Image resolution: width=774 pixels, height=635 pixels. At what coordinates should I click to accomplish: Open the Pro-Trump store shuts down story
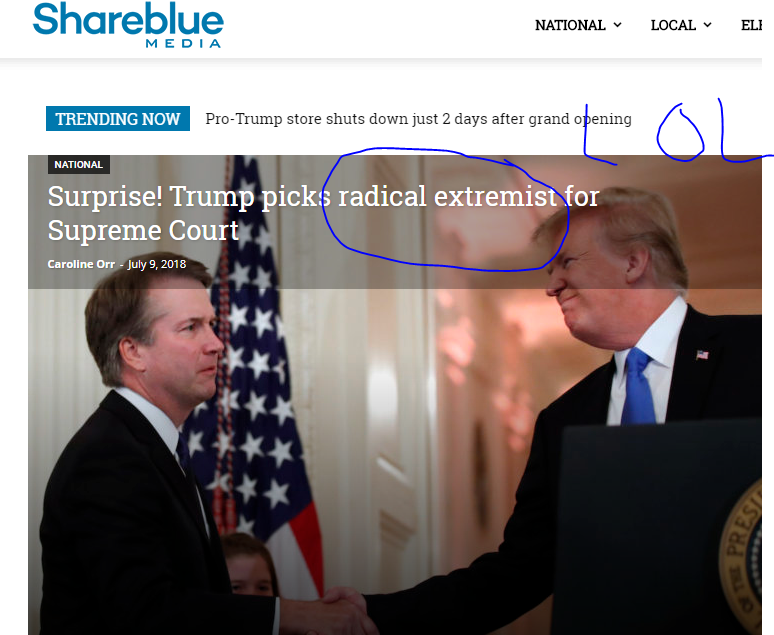click(418, 119)
